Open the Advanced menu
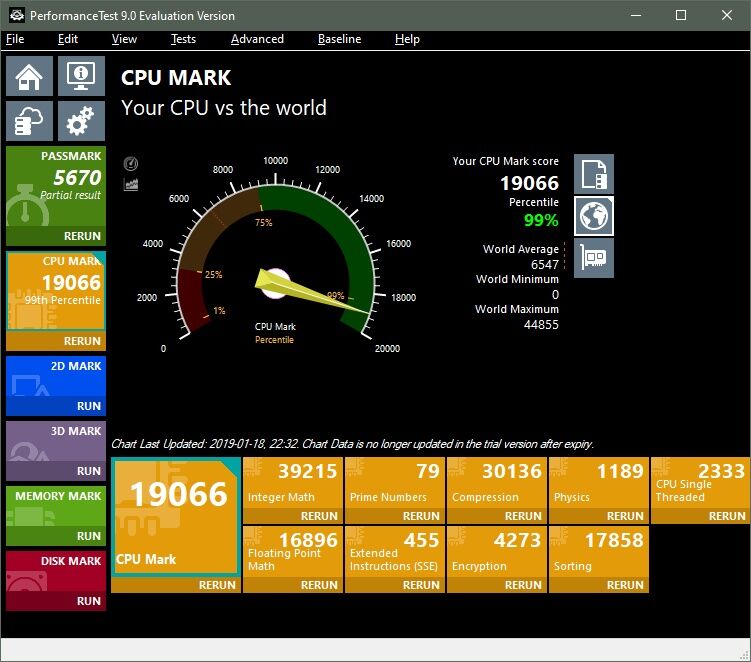This screenshot has height=662, width=751. (x=257, y=39)
